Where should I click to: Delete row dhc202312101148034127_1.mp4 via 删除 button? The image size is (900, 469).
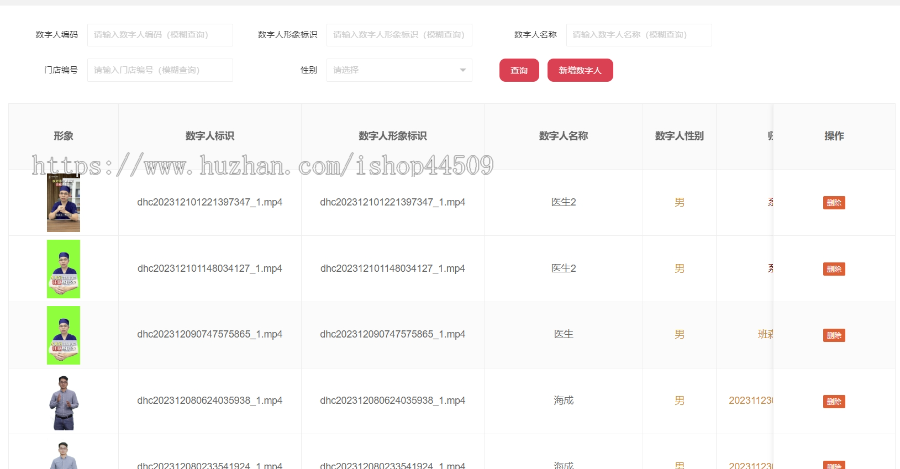tap(833, 269)
